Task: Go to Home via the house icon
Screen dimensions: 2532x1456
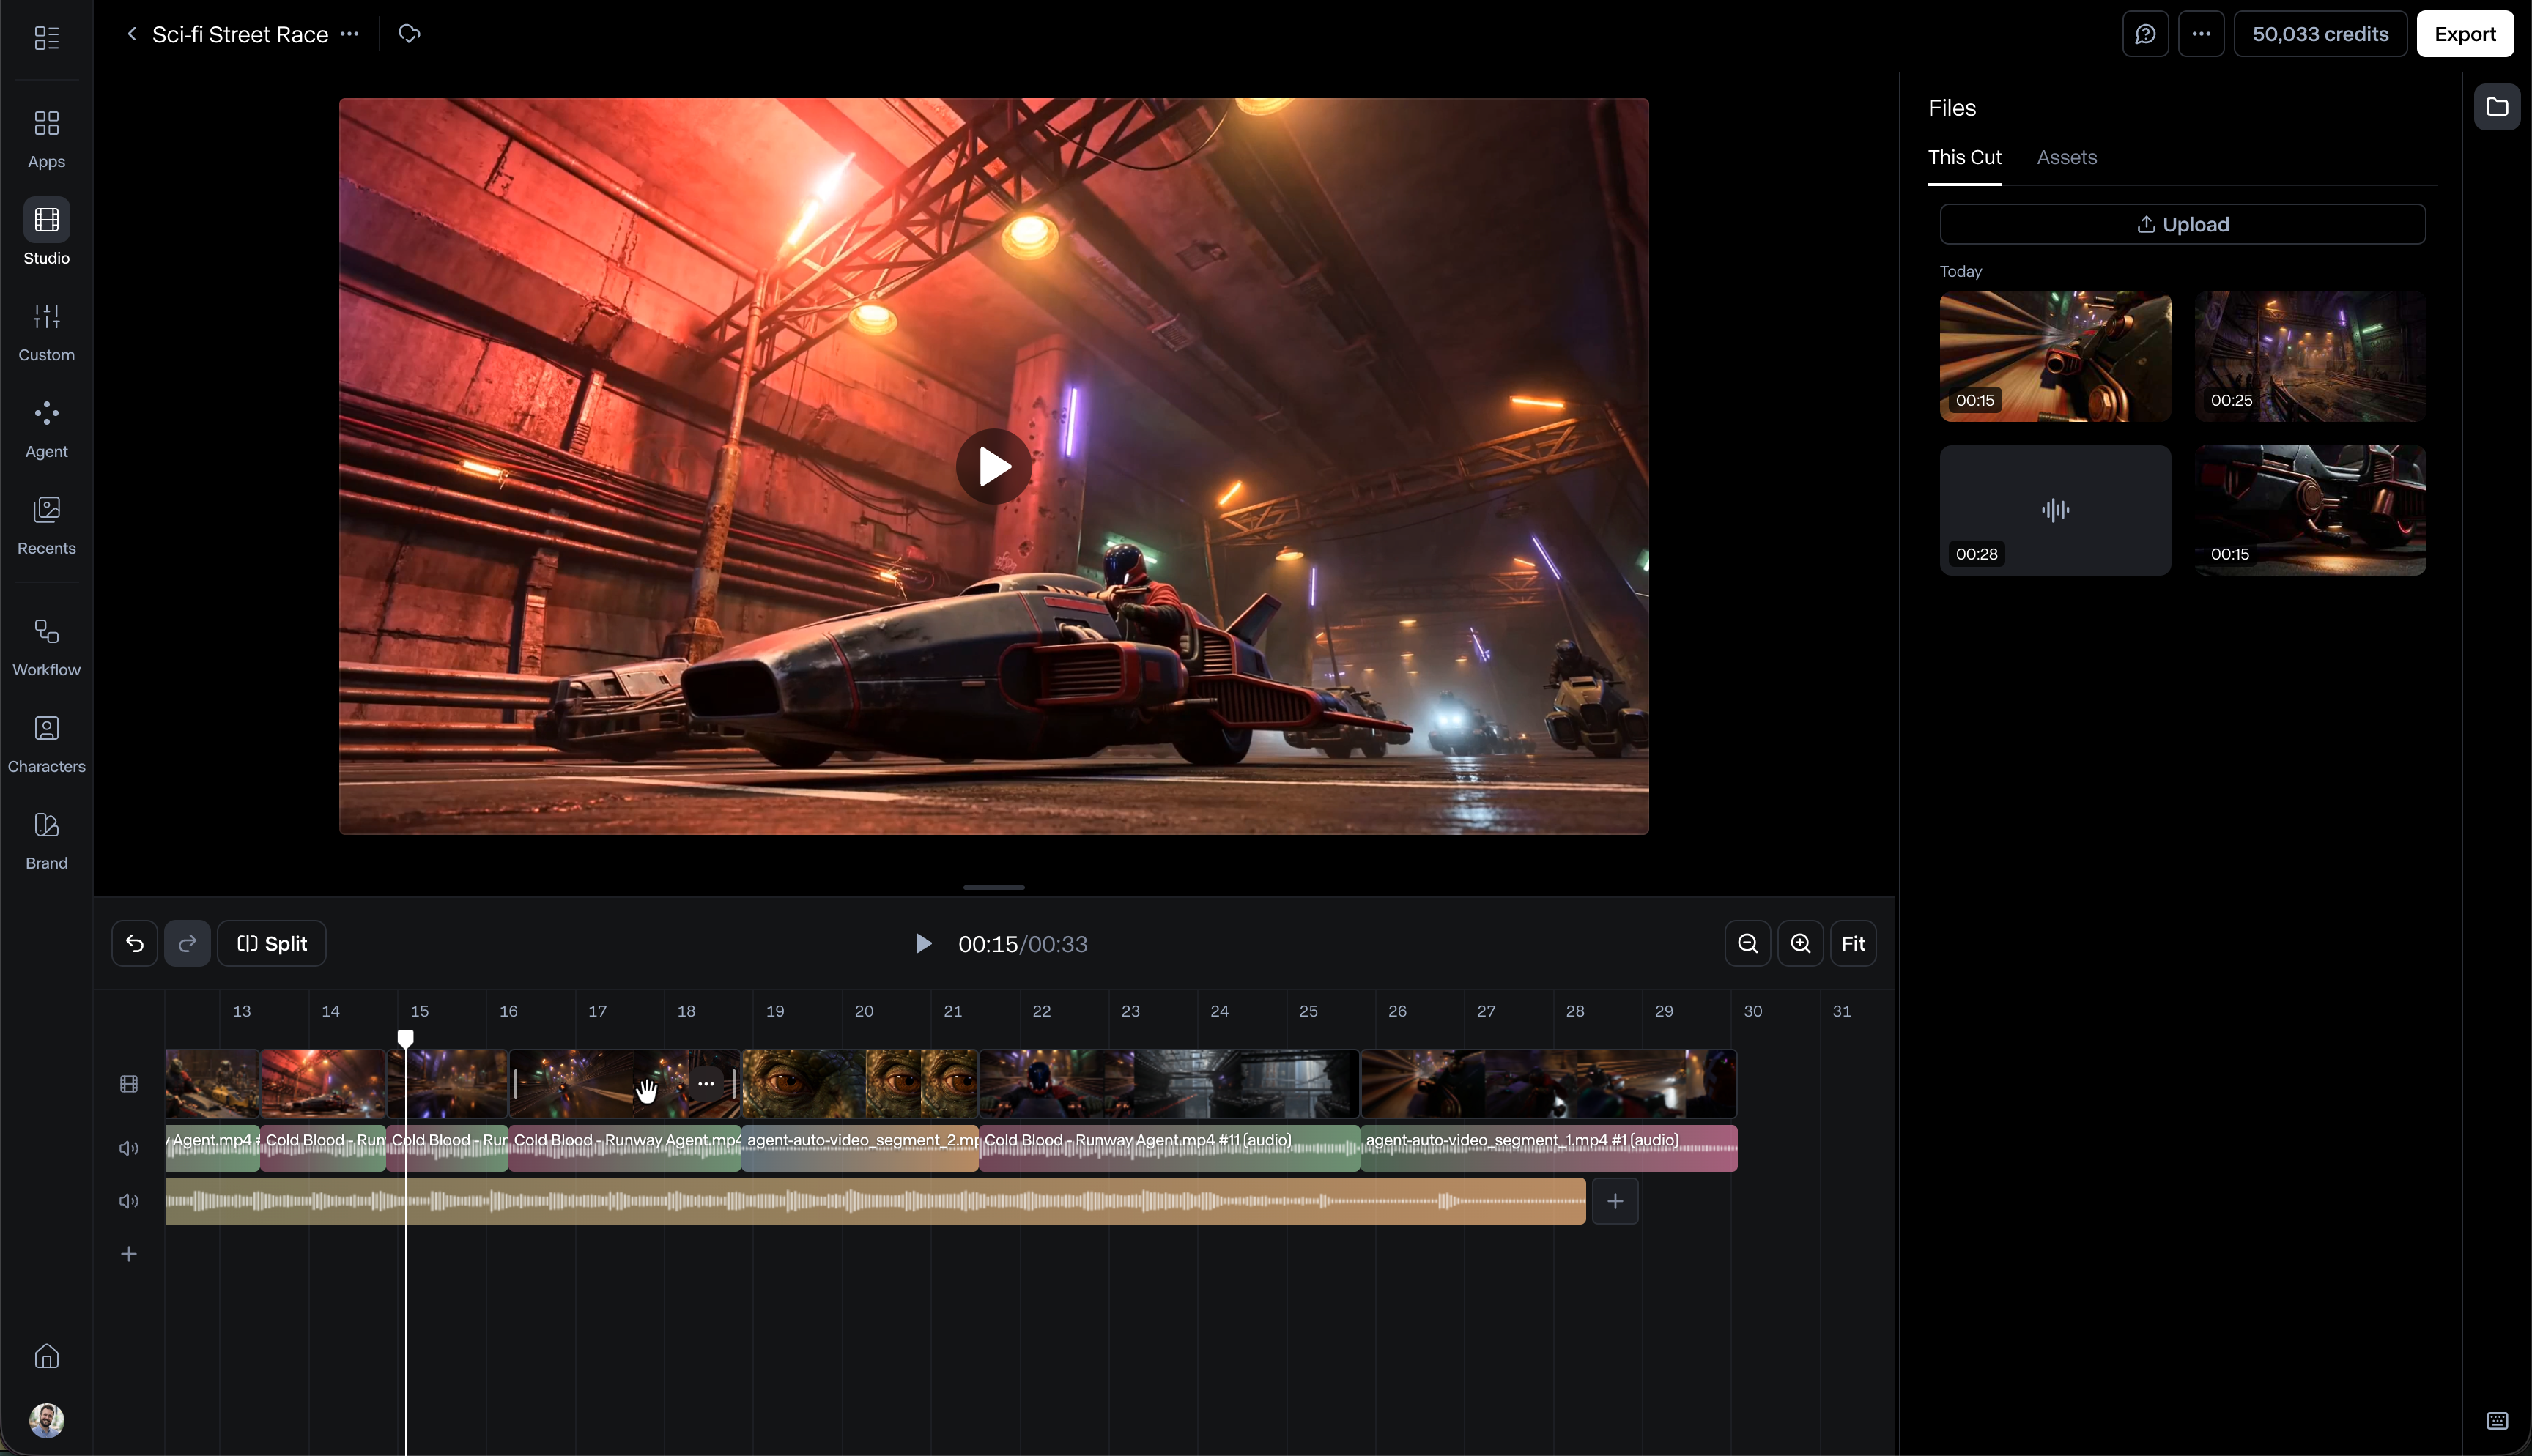Action: point(46,1356)
